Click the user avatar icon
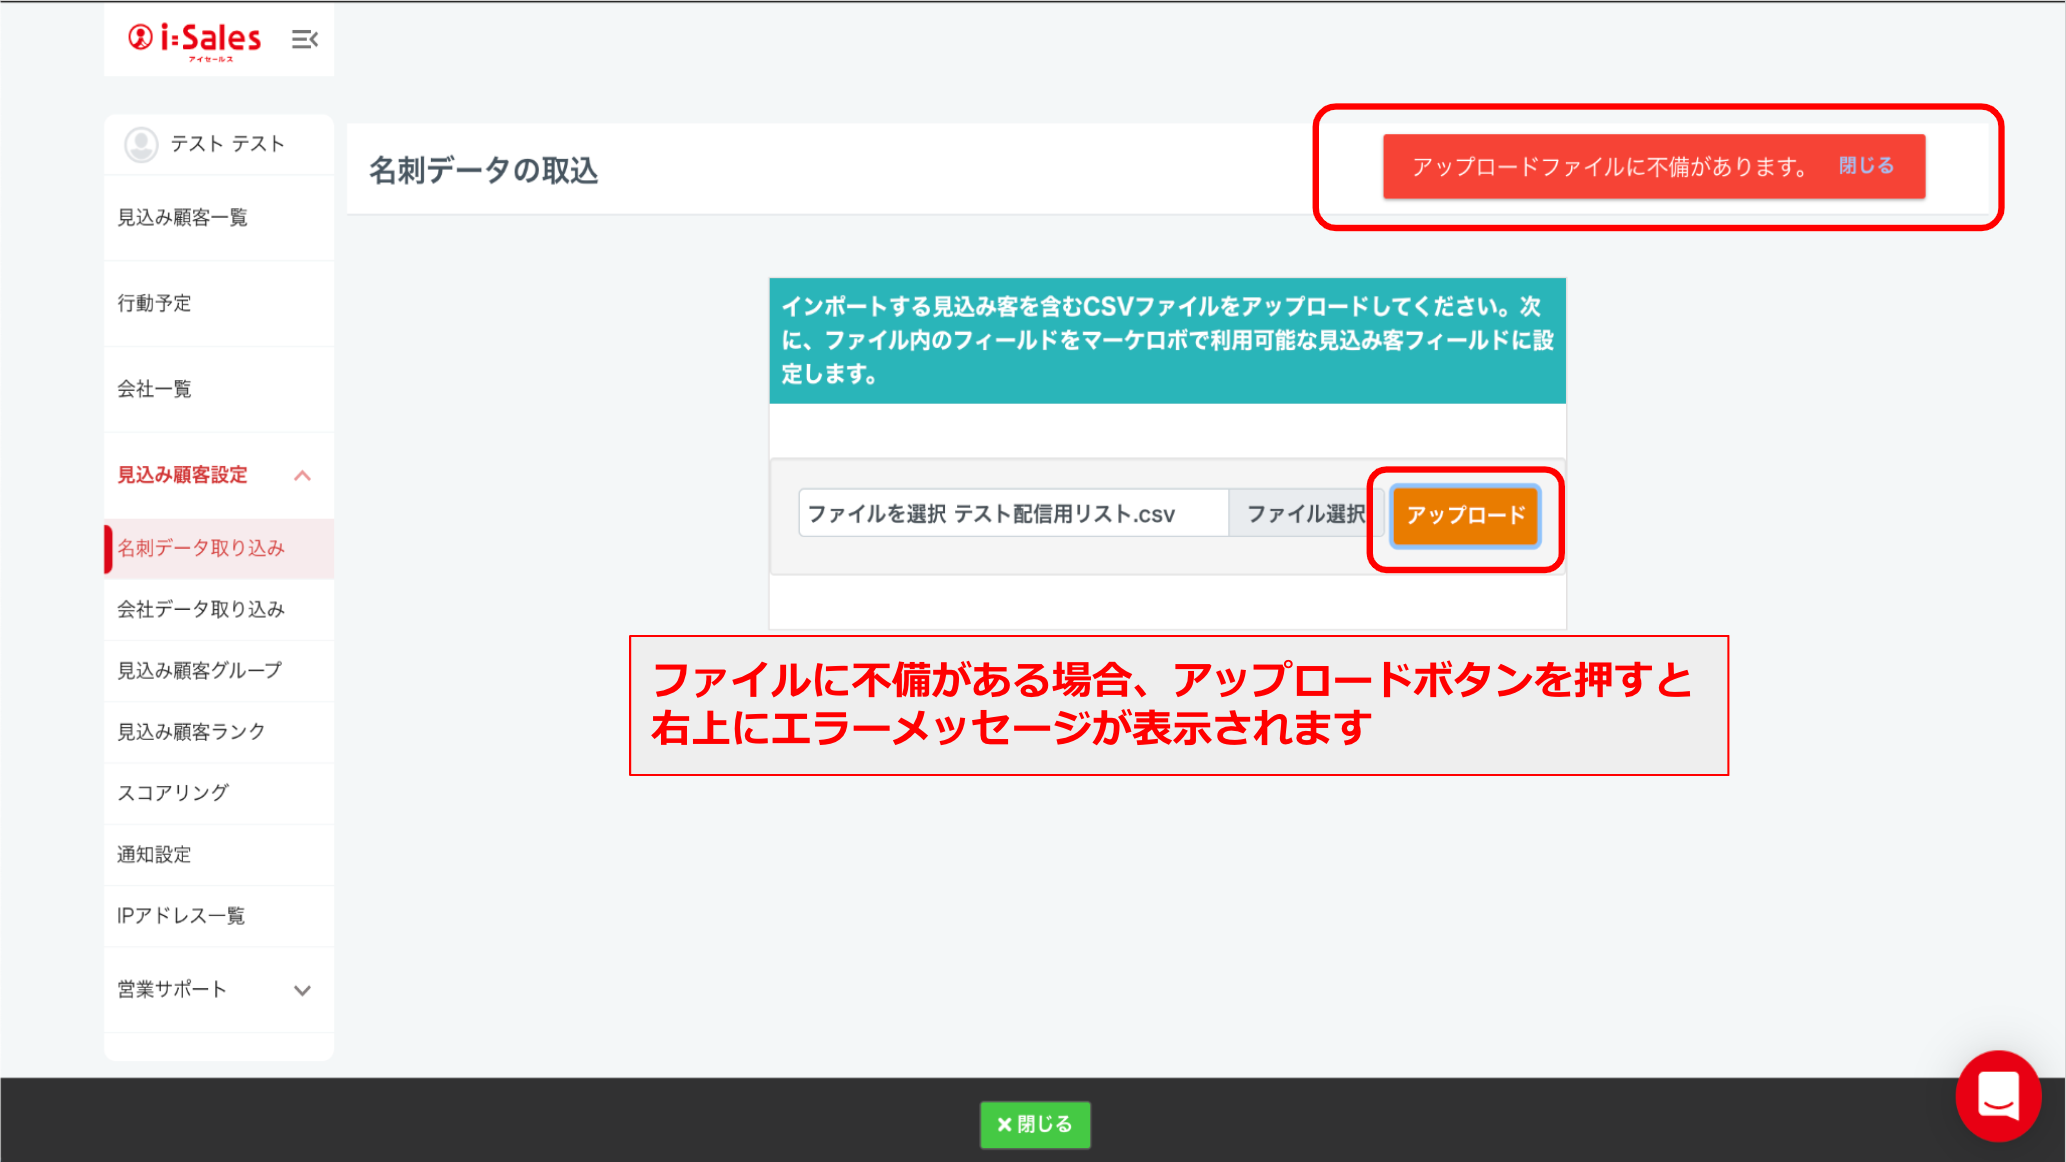This screenshot has width=2066, height=1162. 141,144
